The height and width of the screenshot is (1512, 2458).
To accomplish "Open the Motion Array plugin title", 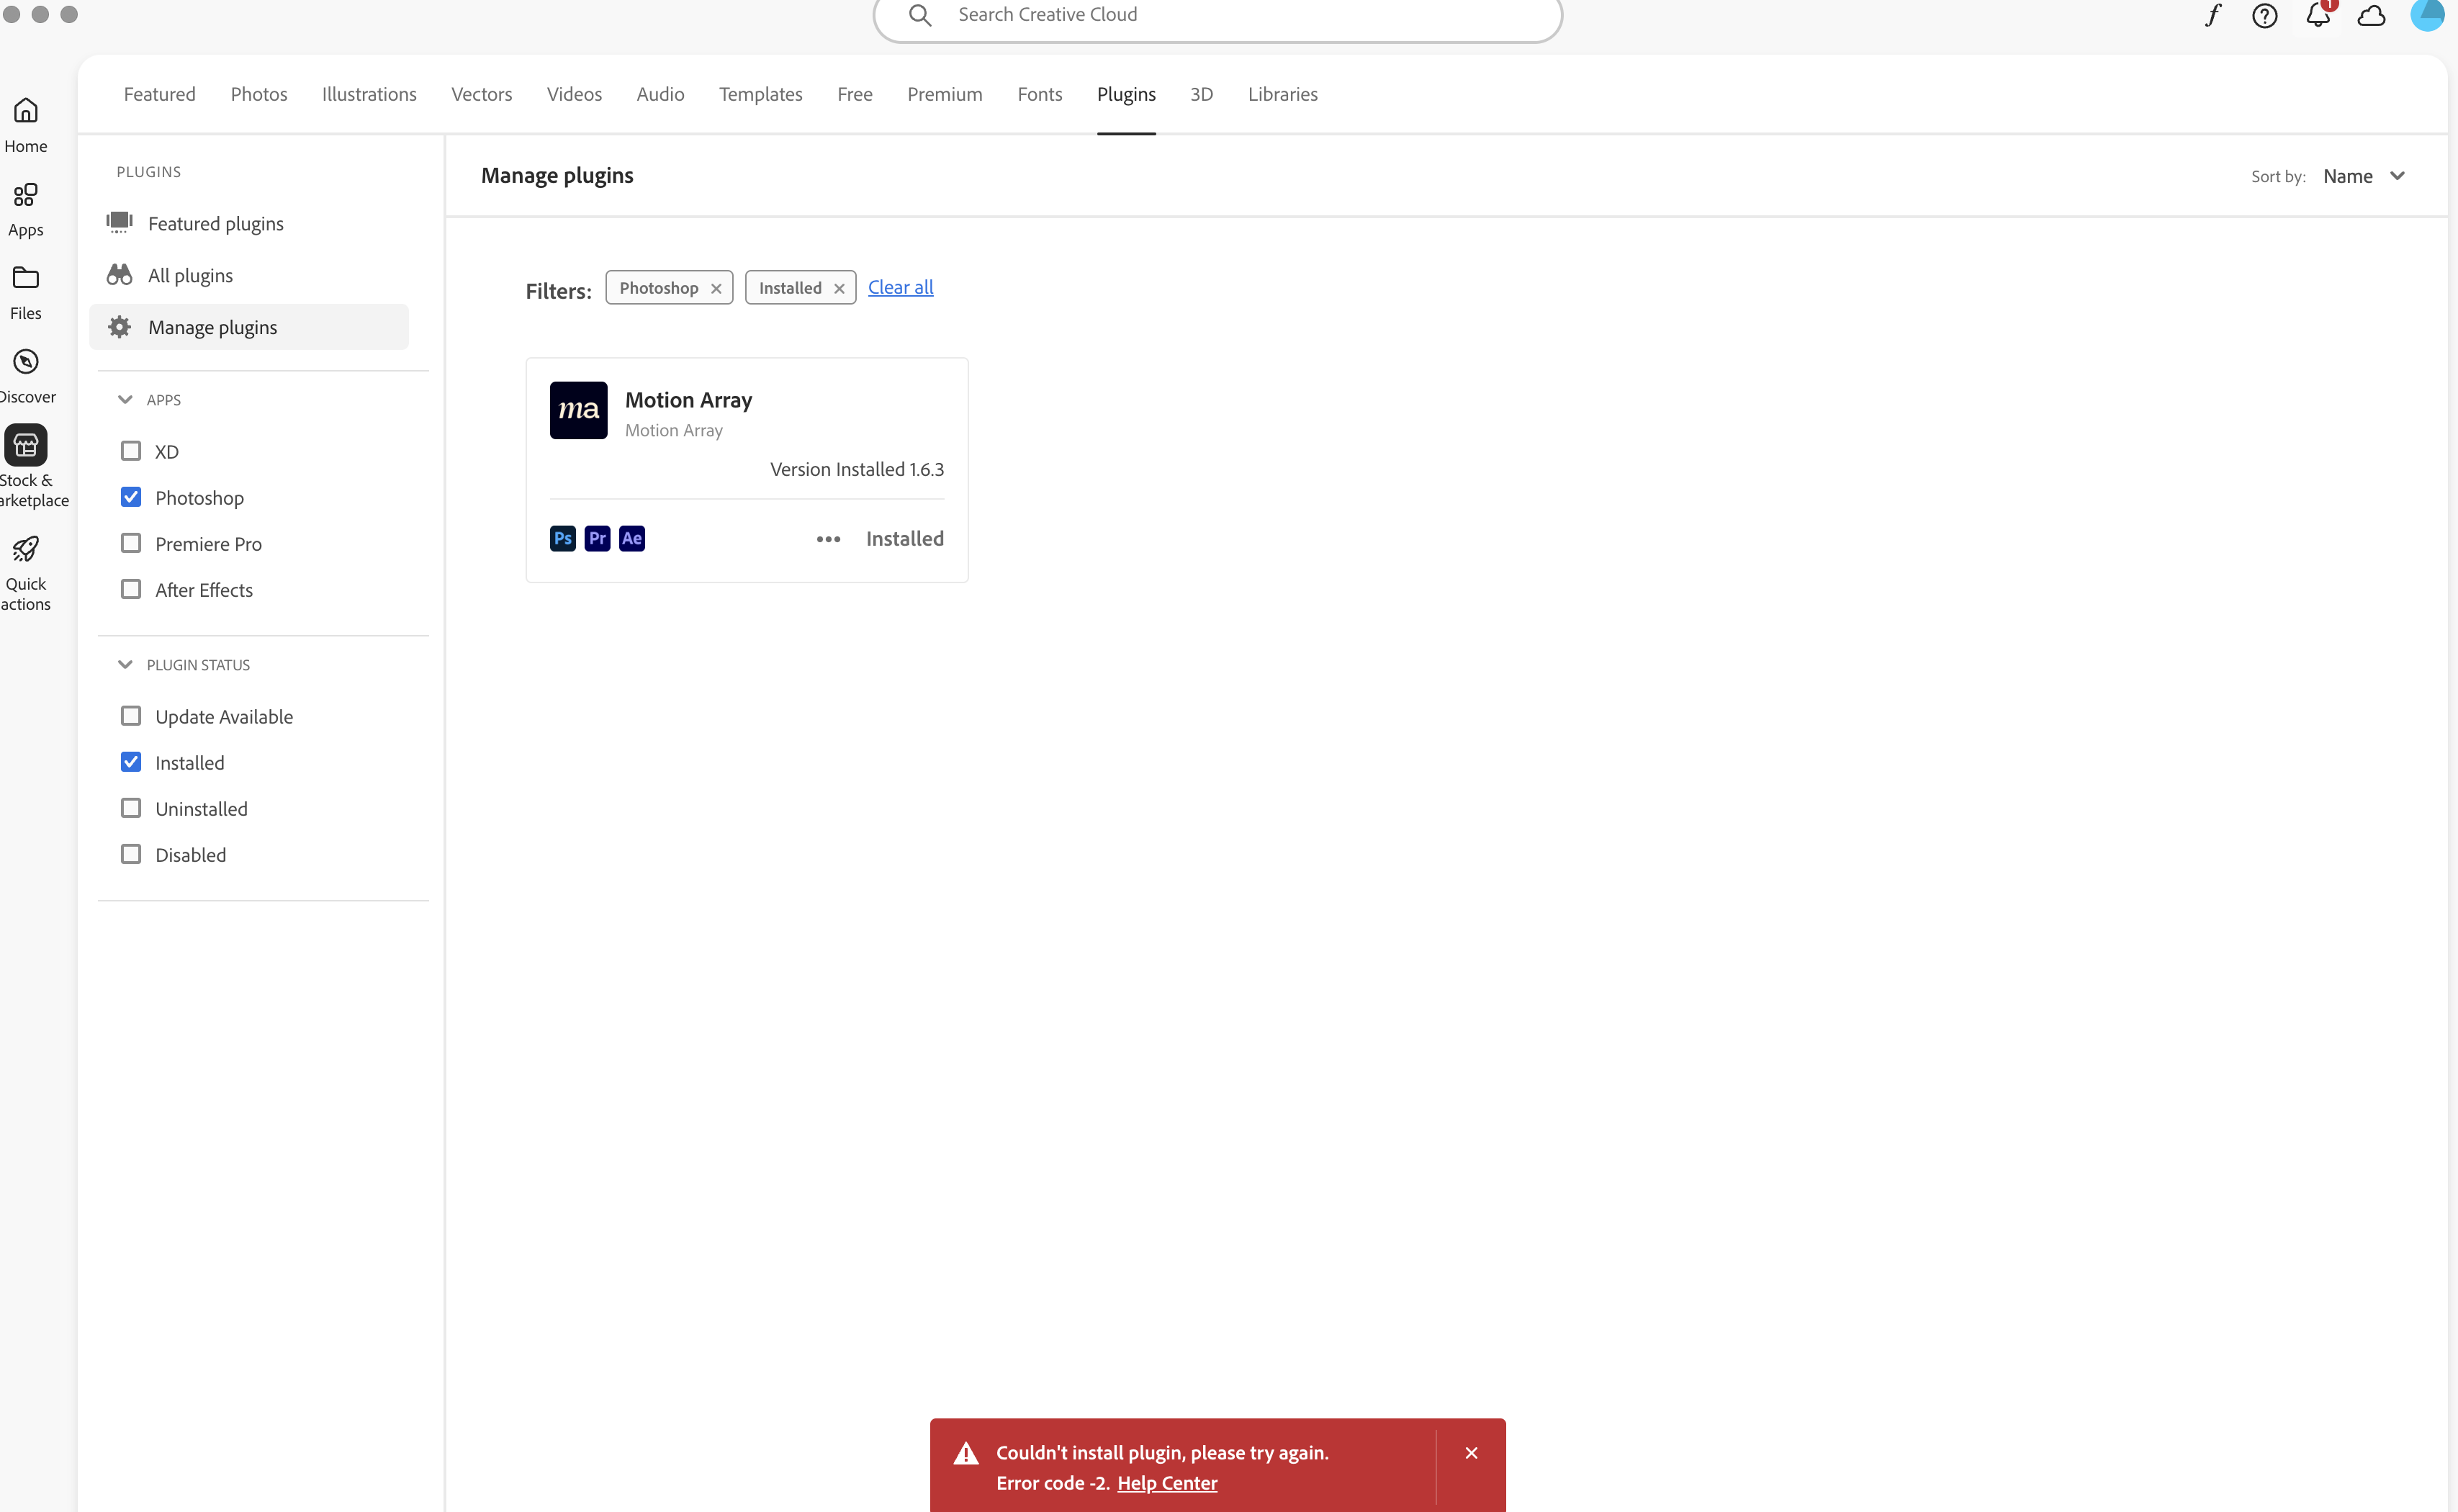I will click(689, 400).
